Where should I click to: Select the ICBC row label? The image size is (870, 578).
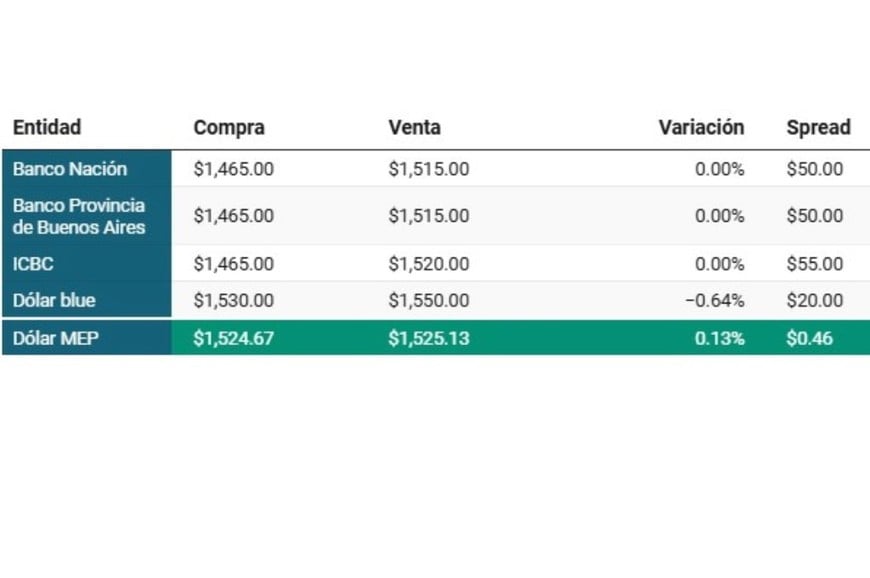[33, 264]
